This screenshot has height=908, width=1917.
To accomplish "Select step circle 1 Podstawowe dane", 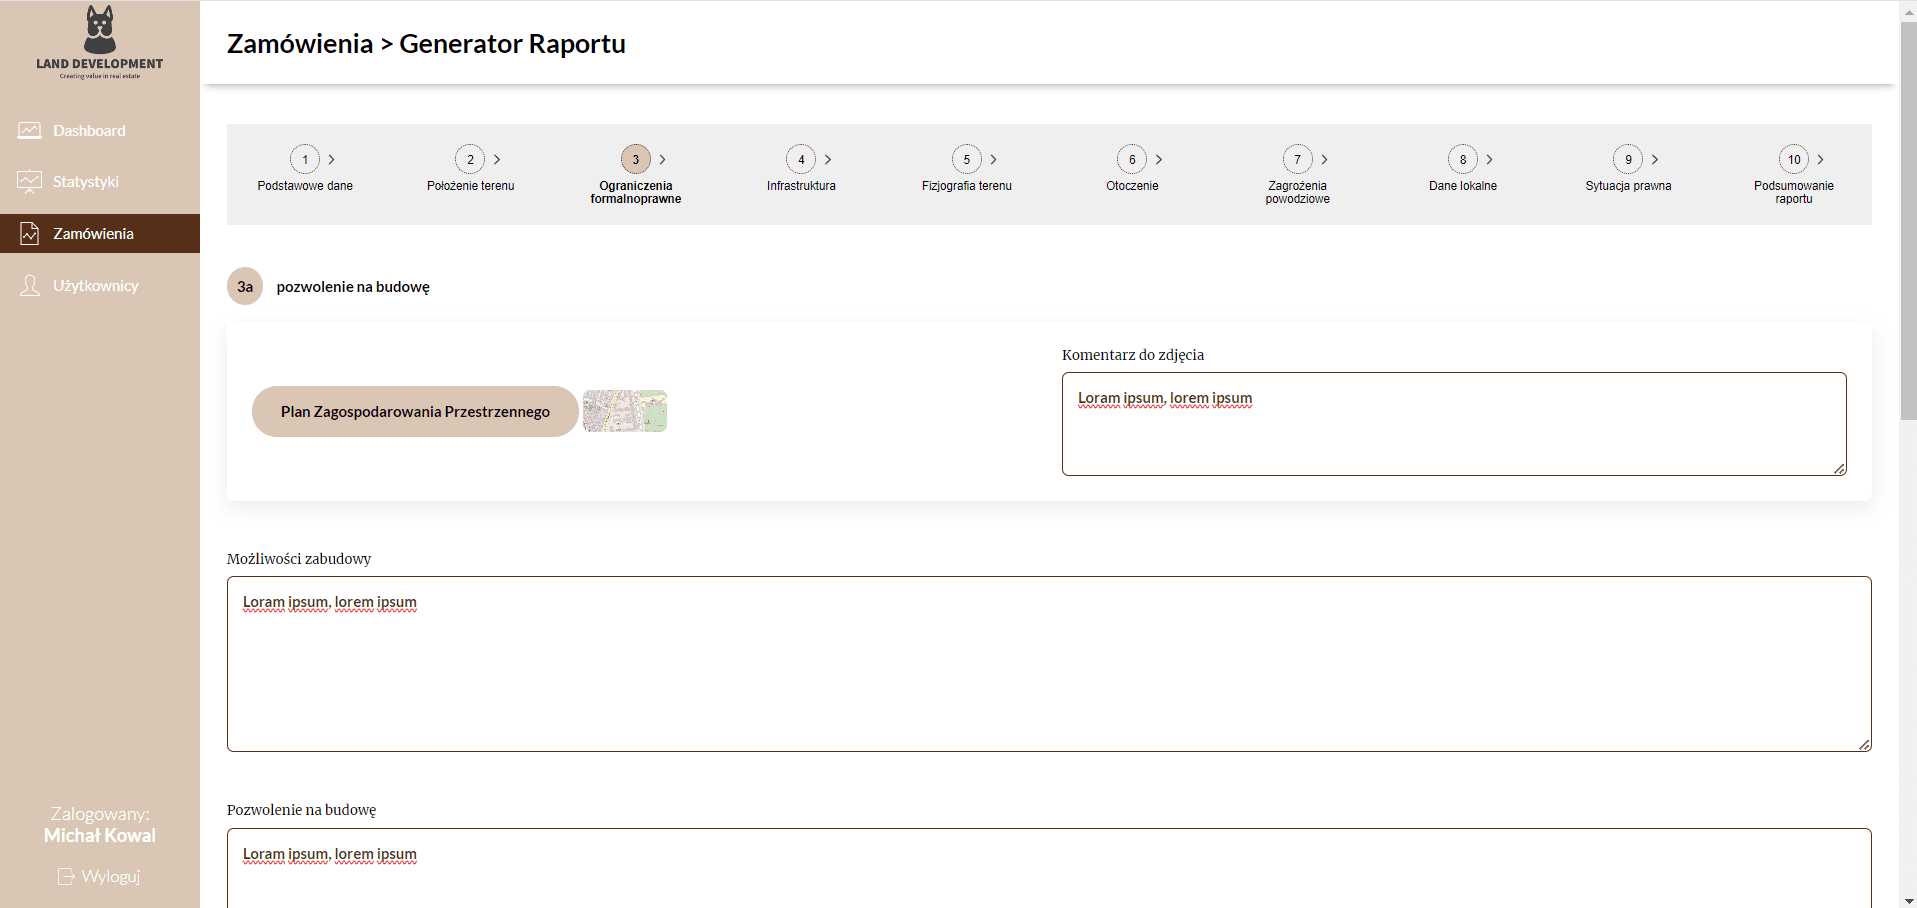I will (305, 159).
